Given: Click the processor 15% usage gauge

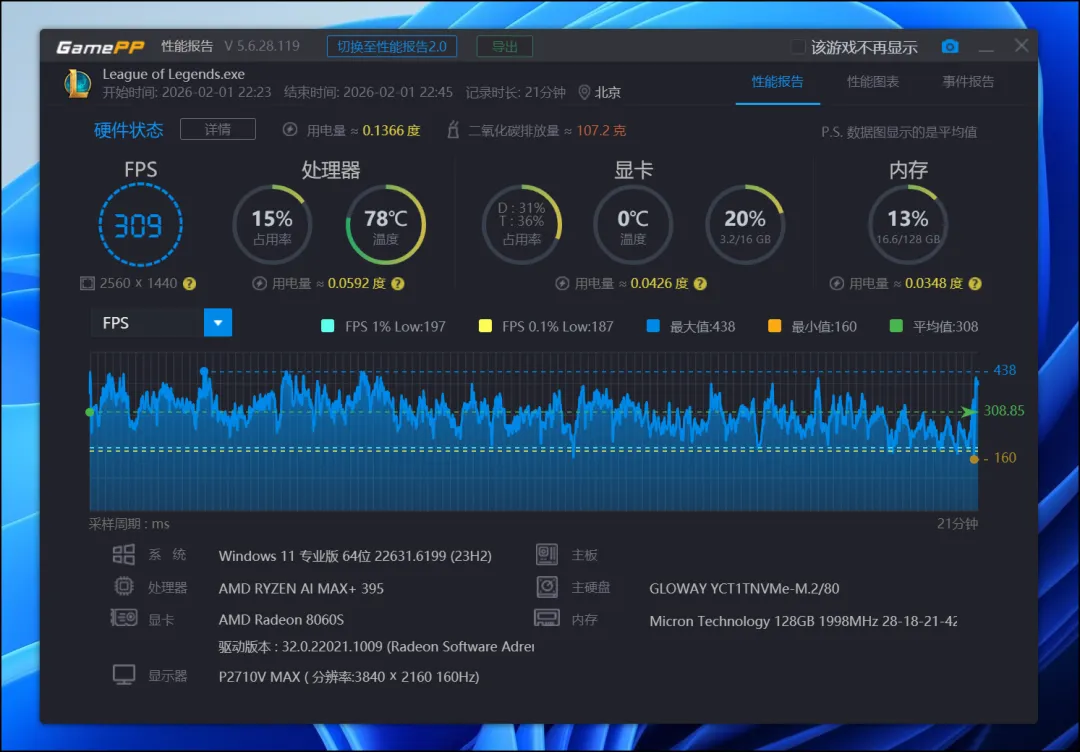Looking at the screenshot, I should (x=272, y=224).
